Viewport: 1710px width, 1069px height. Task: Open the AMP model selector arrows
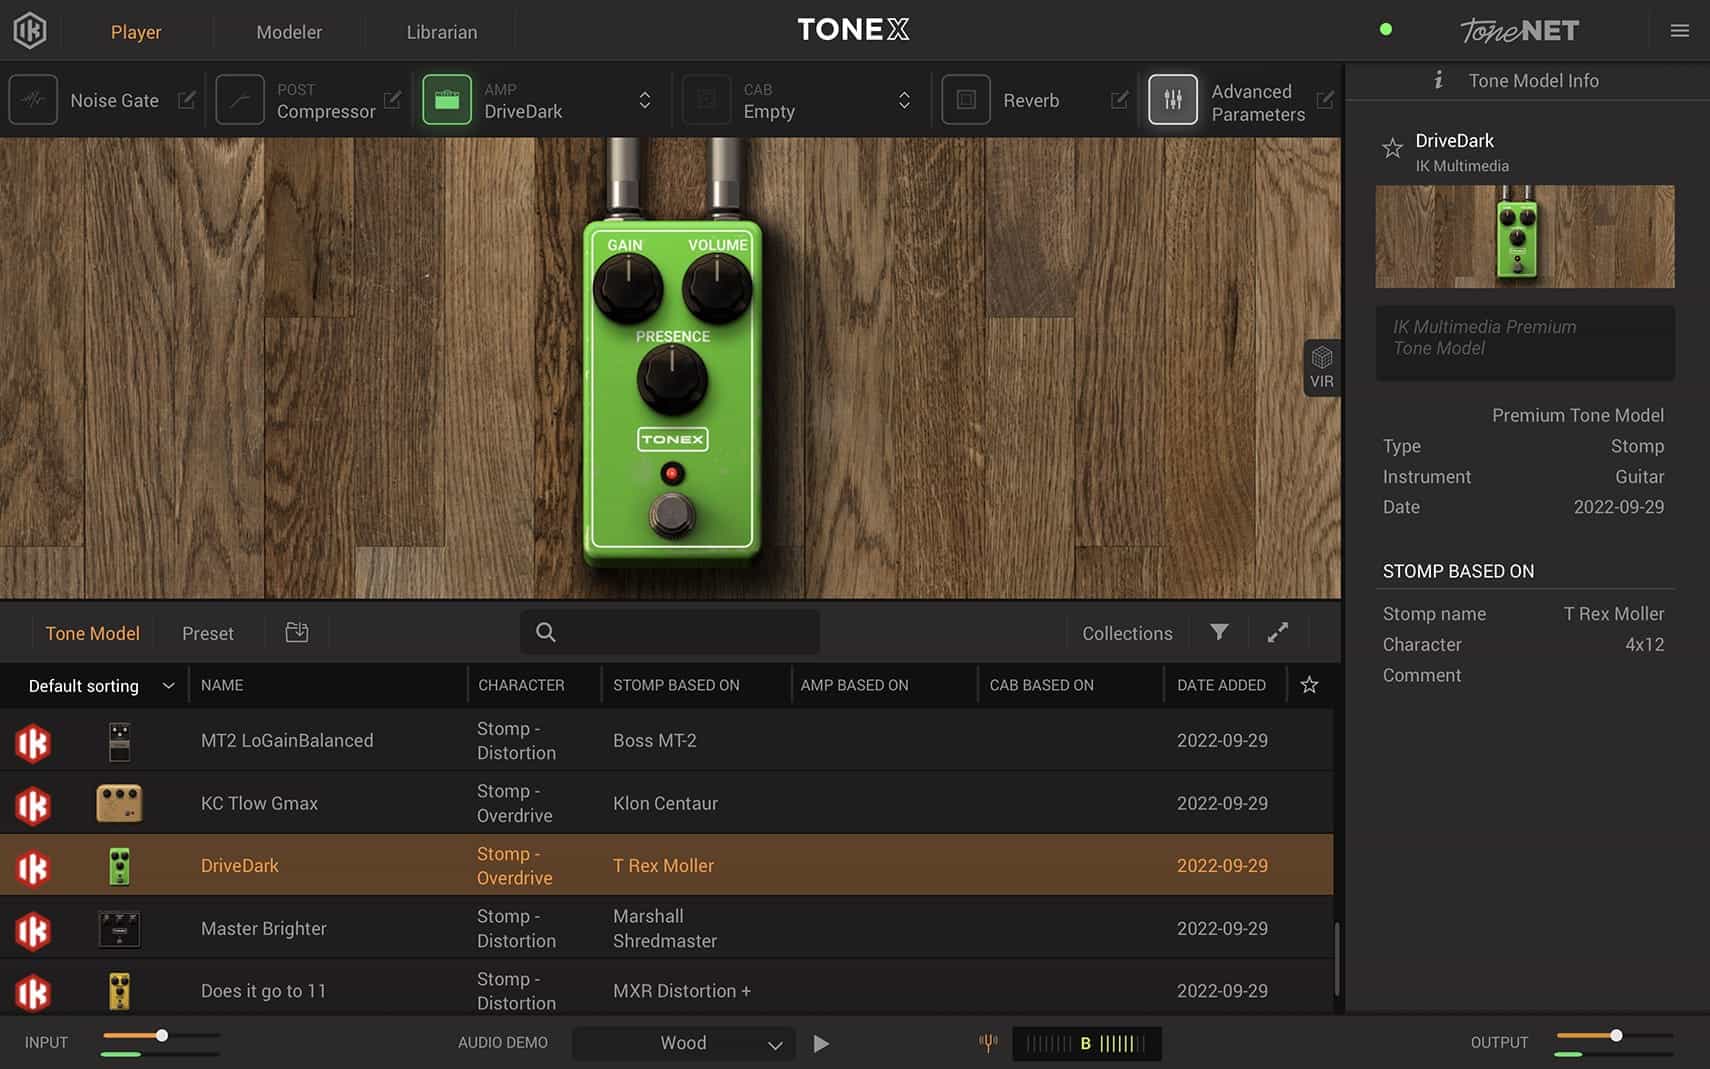pos(645,100)
